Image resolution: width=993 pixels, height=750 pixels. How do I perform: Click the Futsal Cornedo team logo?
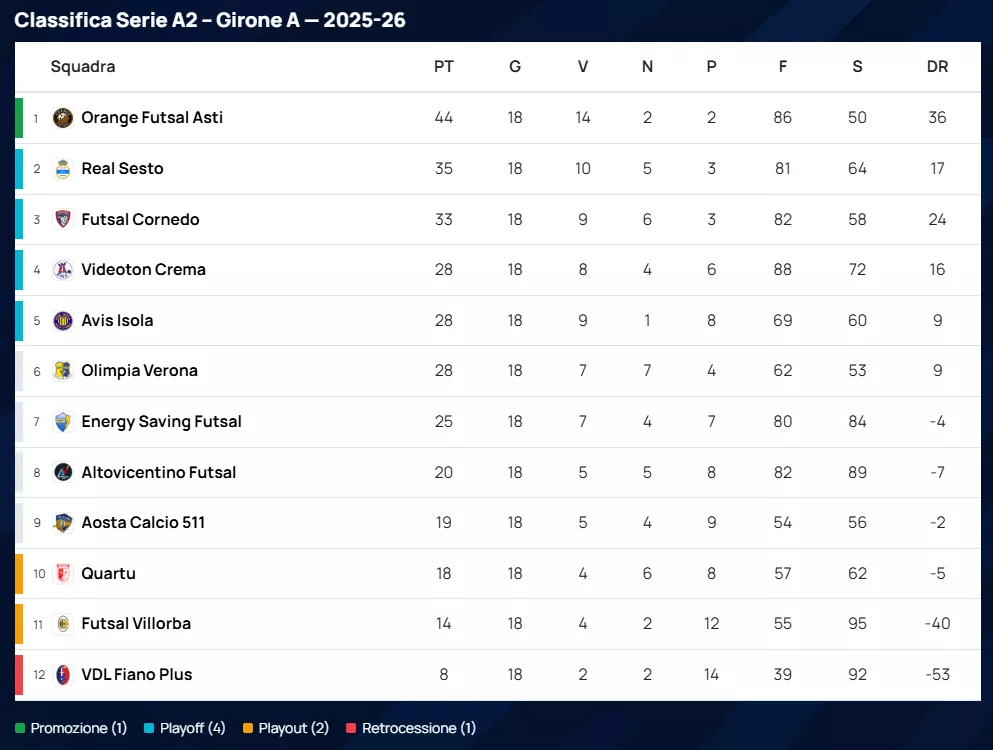[63, 220]
